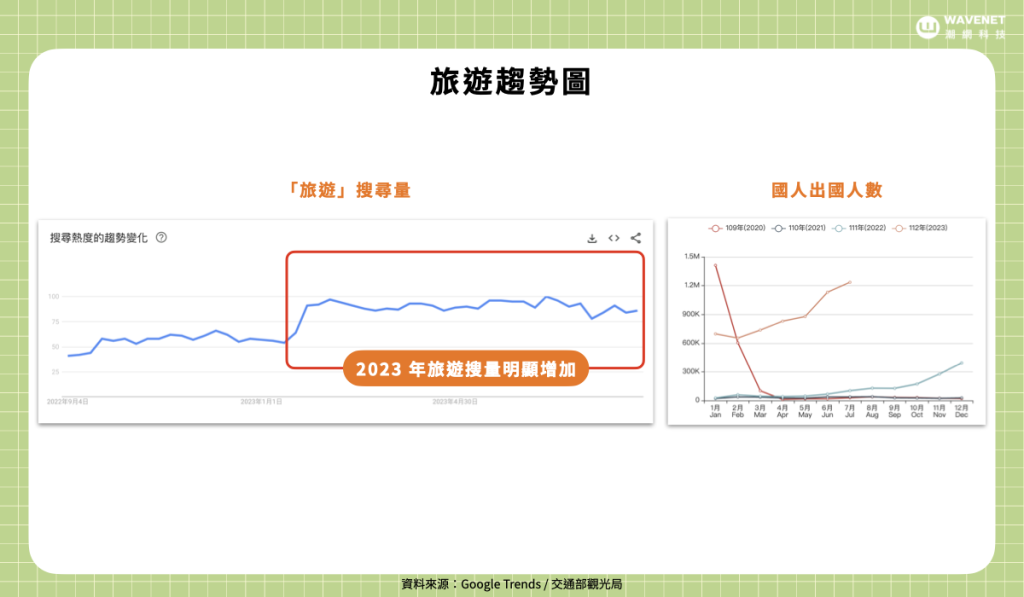
Task: Click the share icon on the trends chart
Action: [636, 238]
